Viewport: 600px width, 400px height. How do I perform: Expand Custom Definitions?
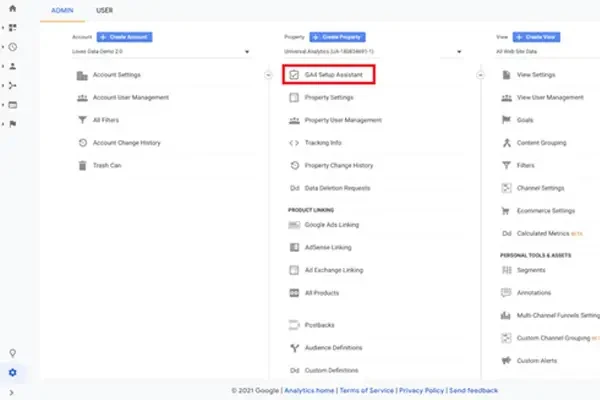coord(331,370)
